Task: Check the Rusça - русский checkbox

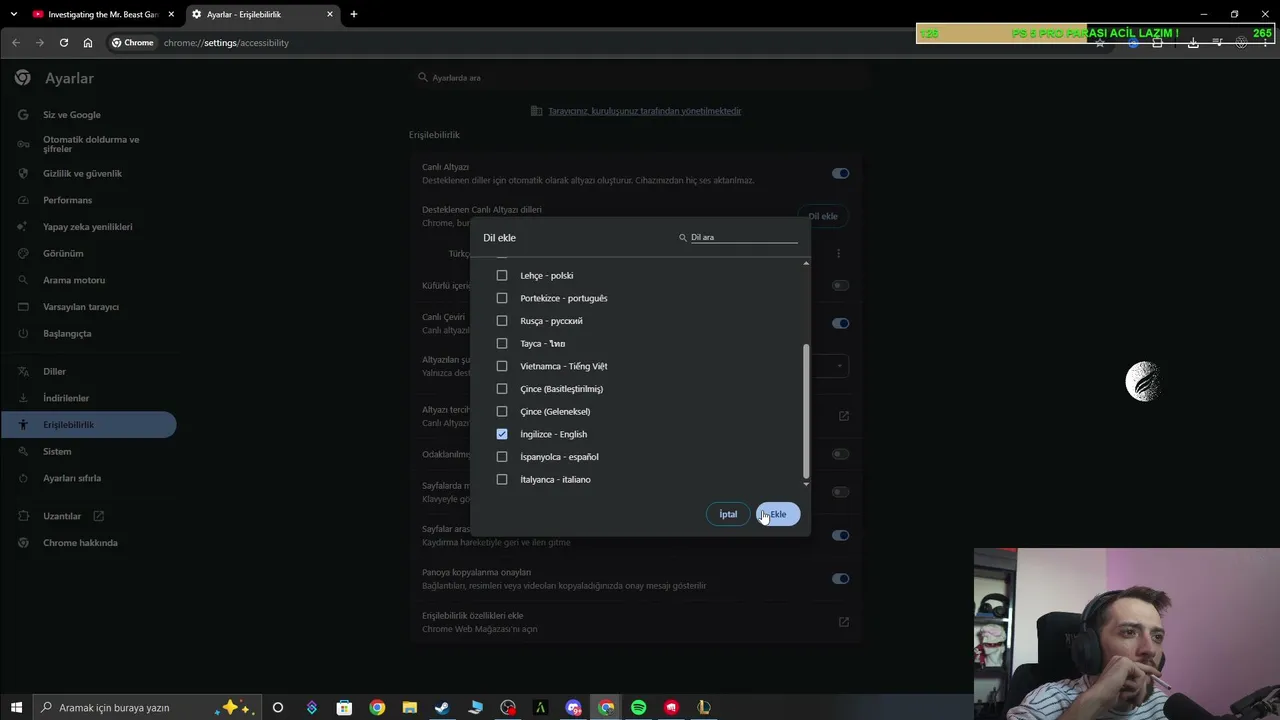Action: coord(502,321)
